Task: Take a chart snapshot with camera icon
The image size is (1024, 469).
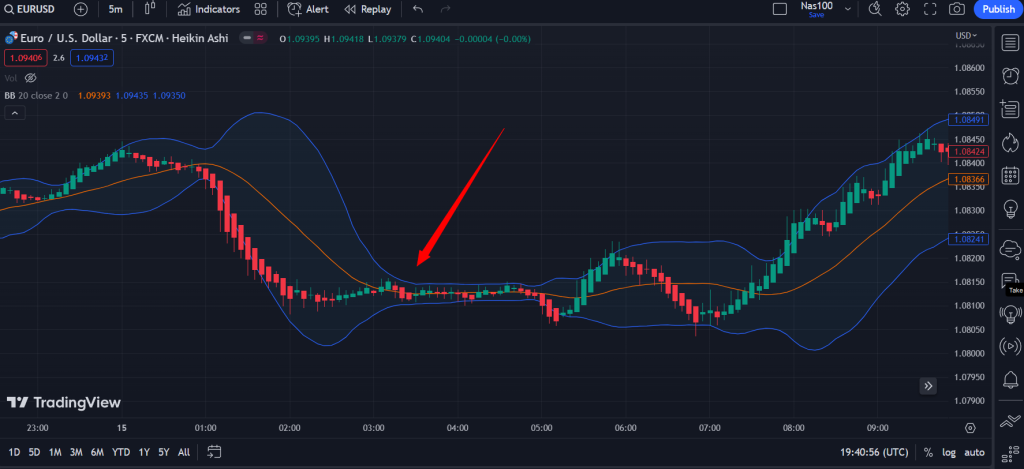Action: tap(956, 9)
